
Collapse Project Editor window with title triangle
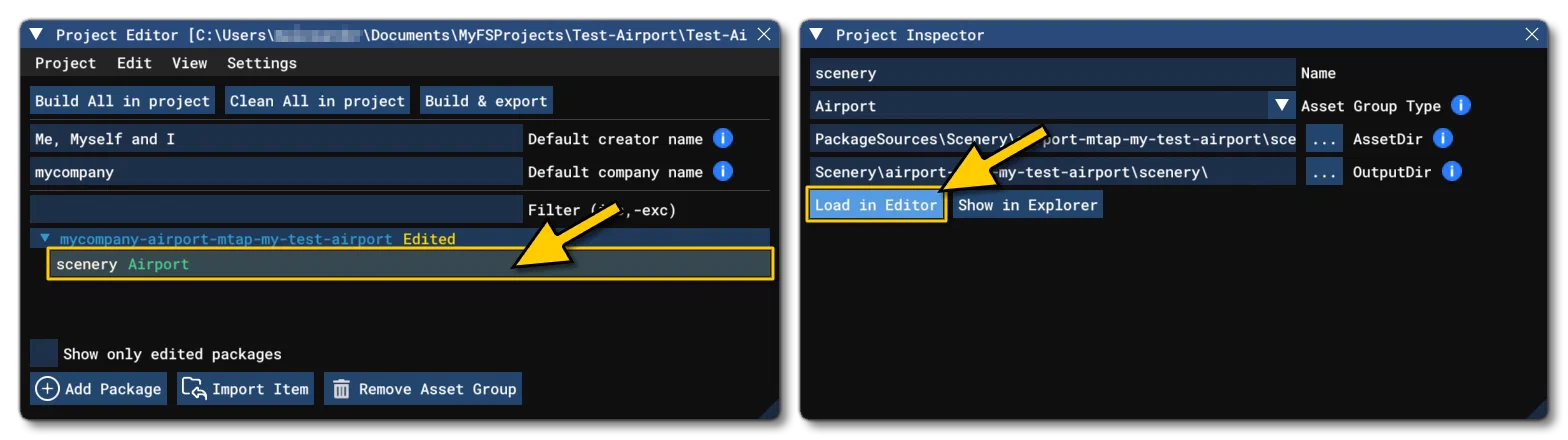tap(37, 34)
